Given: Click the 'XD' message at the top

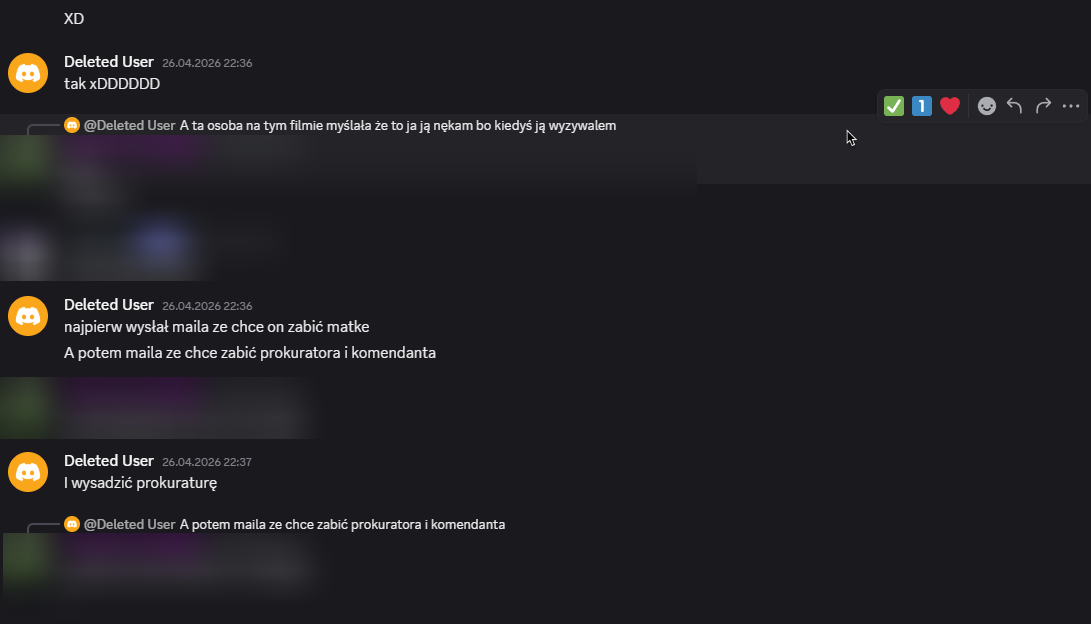Looking at the screenshot, I should (74, 19).
